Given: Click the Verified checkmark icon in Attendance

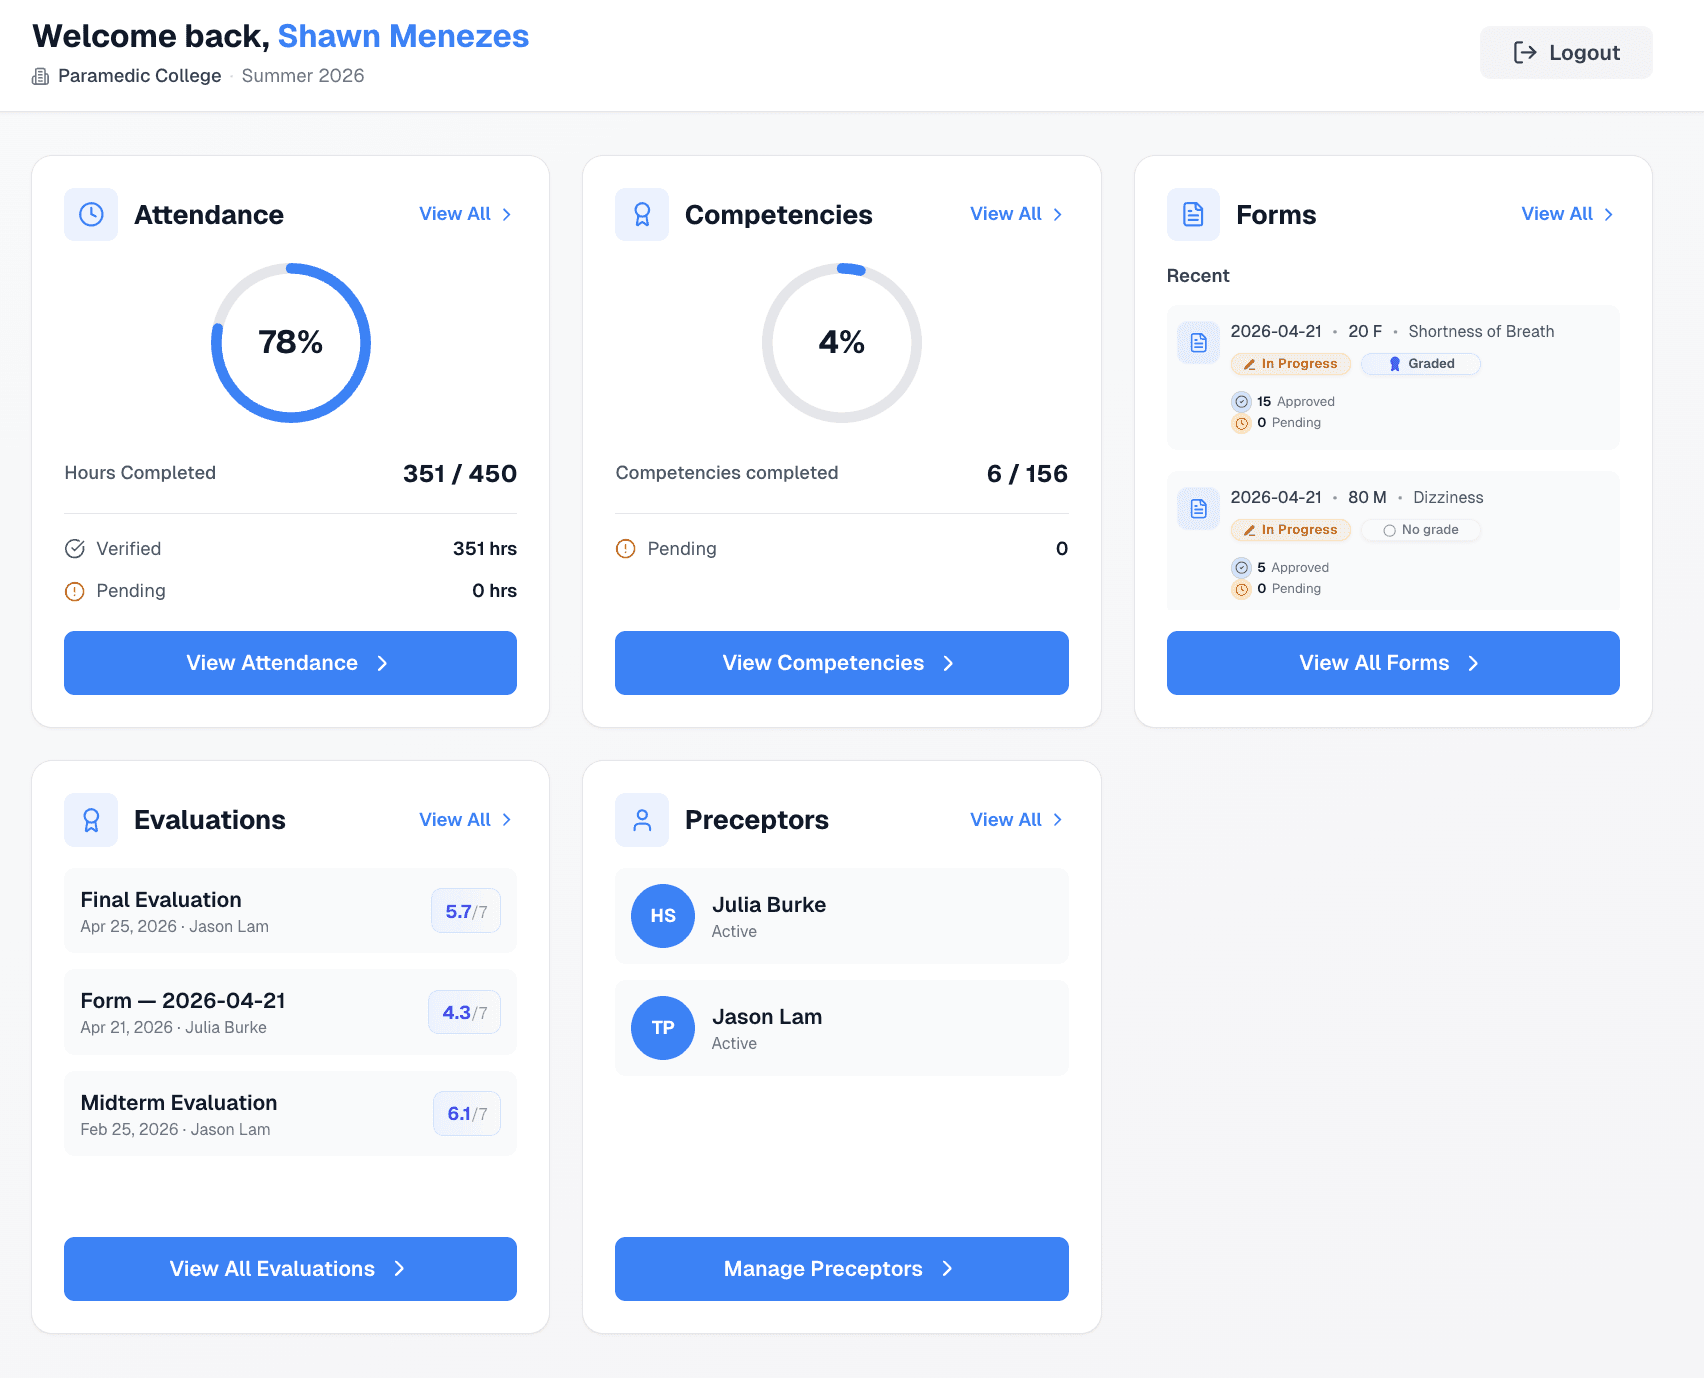Looking at the screenshot, I should tap(75, 549).
